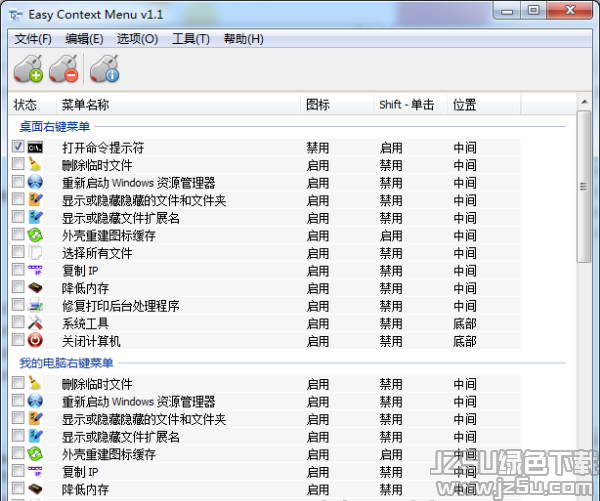Viewport: 600px width, 501px height.
Task: Click the blue globe icon in 我的电脑右键菜单
Action: tap(35, 401)
